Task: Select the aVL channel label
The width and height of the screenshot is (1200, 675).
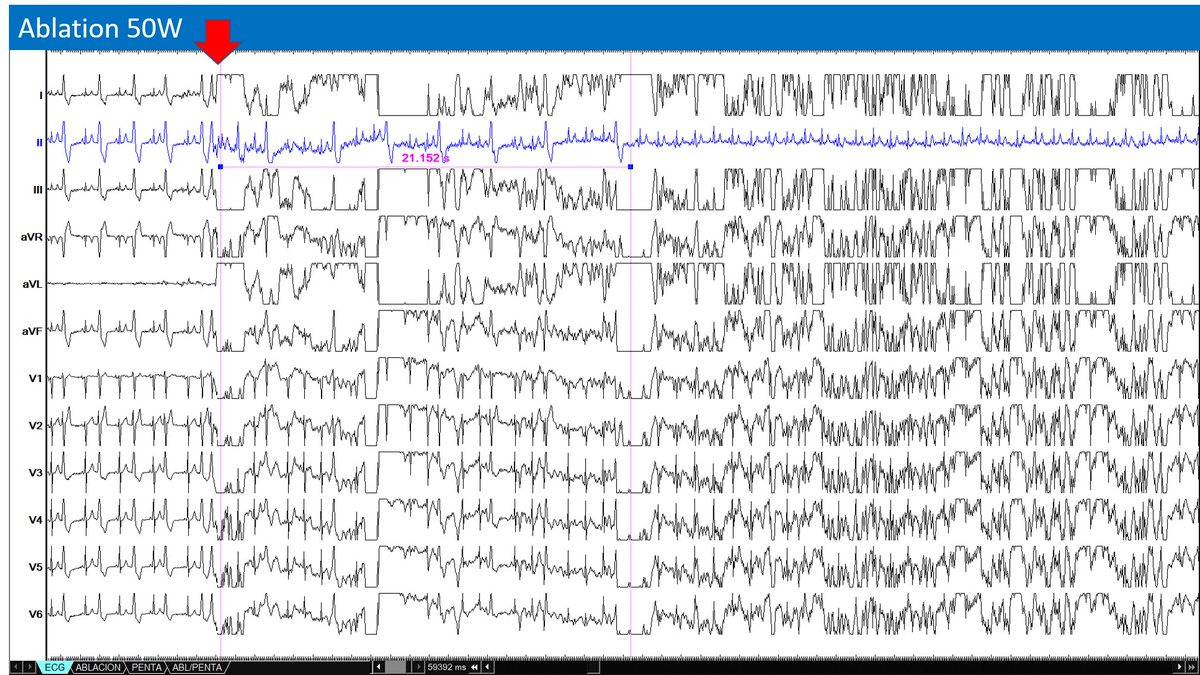Action: [x=33, y=284]
